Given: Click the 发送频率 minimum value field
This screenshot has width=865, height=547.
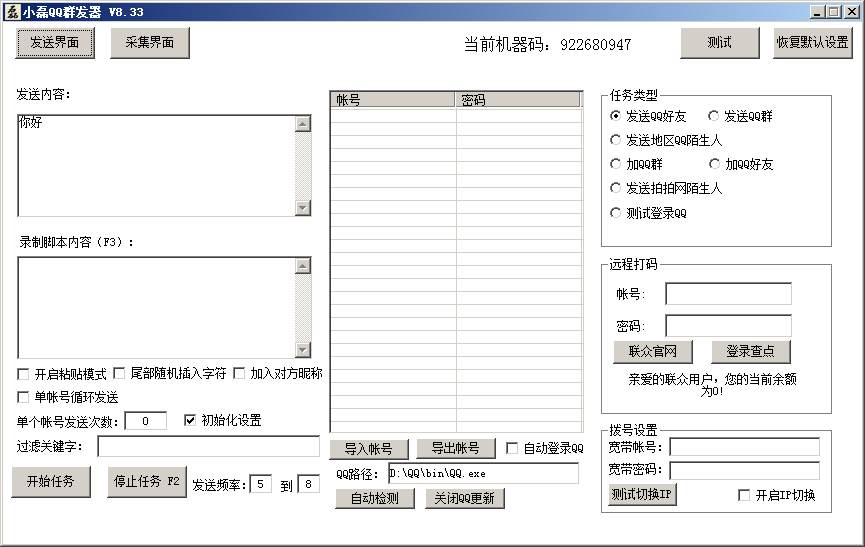Looking at the screenshot, I should tap(260, 484).
